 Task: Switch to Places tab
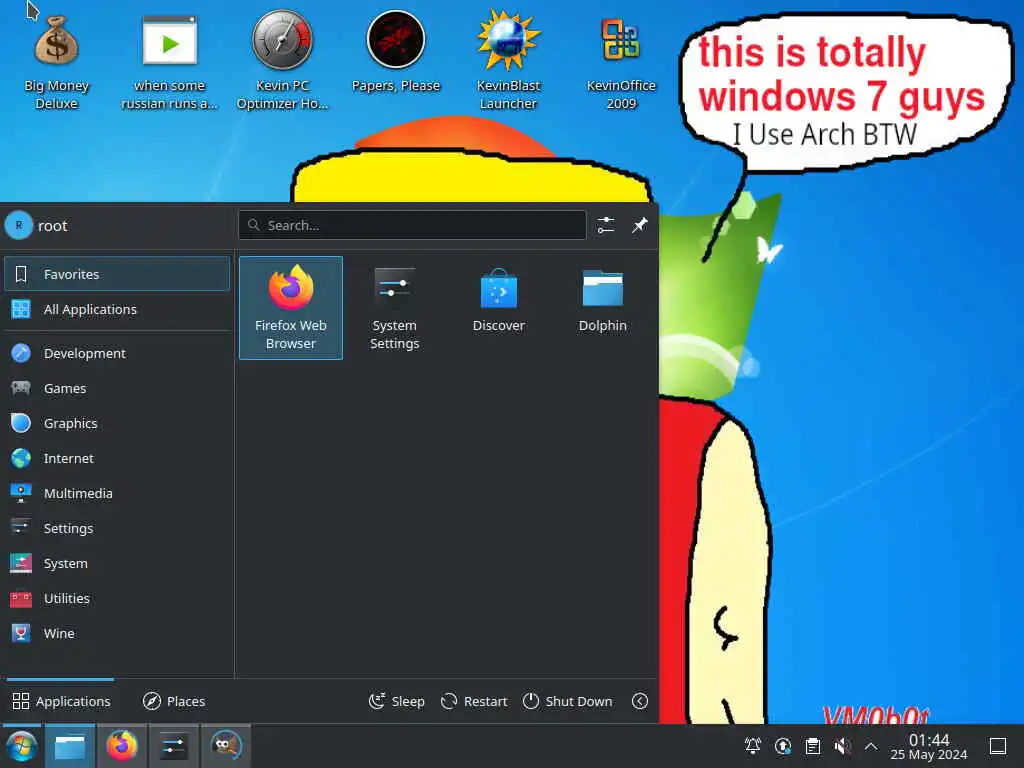[174, 701]
